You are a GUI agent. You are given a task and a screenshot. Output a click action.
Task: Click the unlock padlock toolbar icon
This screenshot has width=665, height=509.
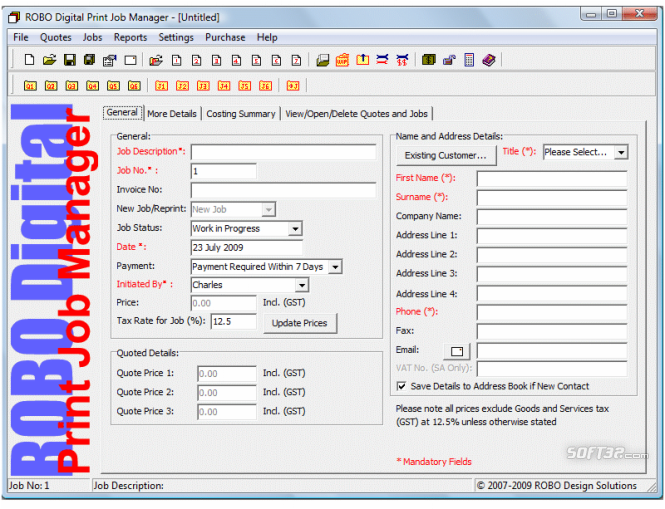tap(449, 60)
